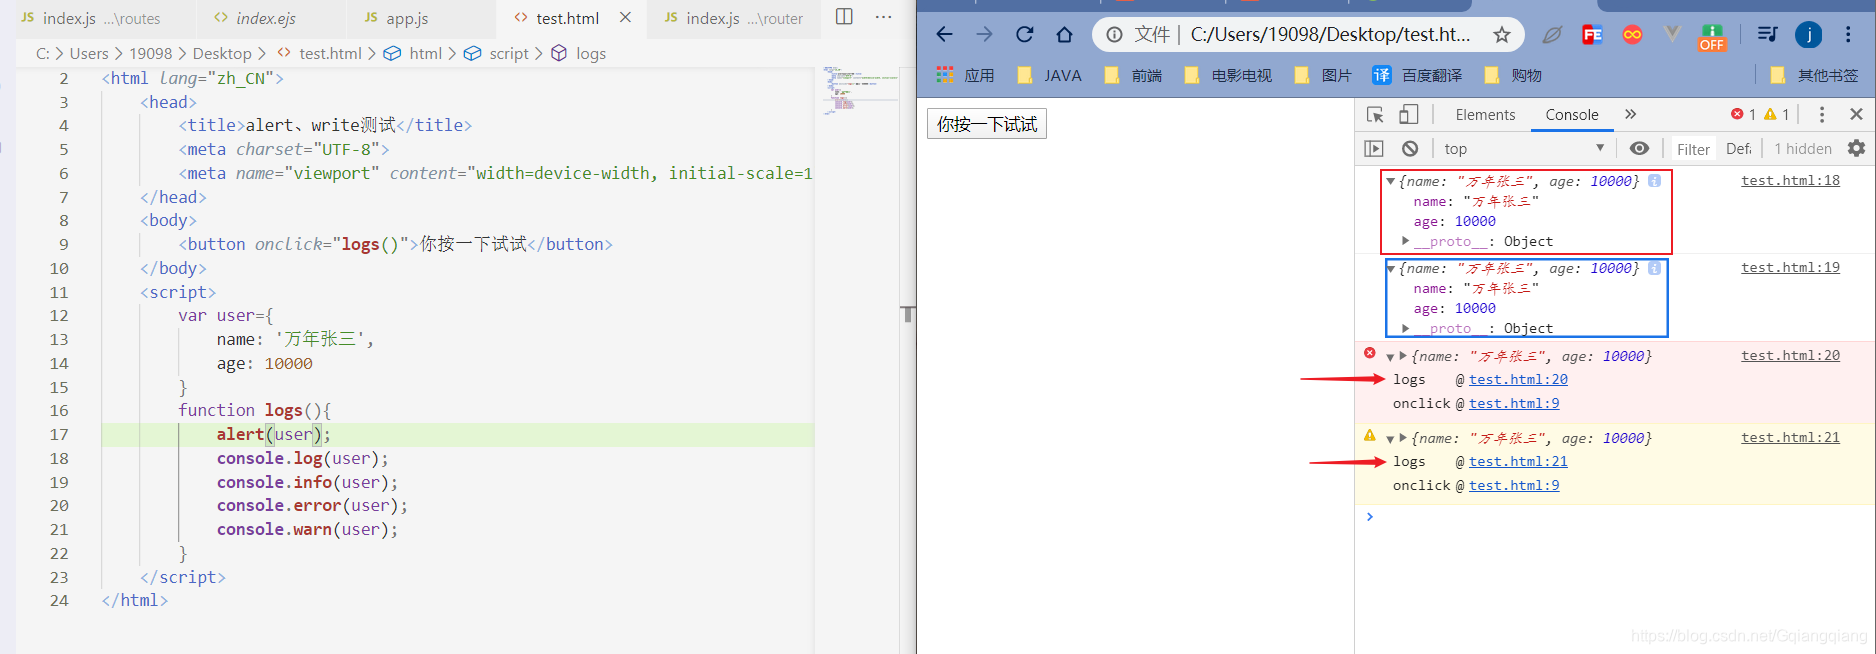This screenshot has height=654, width=1876.
Task: Open the right-side source link test.html:20
Action: pyautogui.click(x=1790, y=356)
